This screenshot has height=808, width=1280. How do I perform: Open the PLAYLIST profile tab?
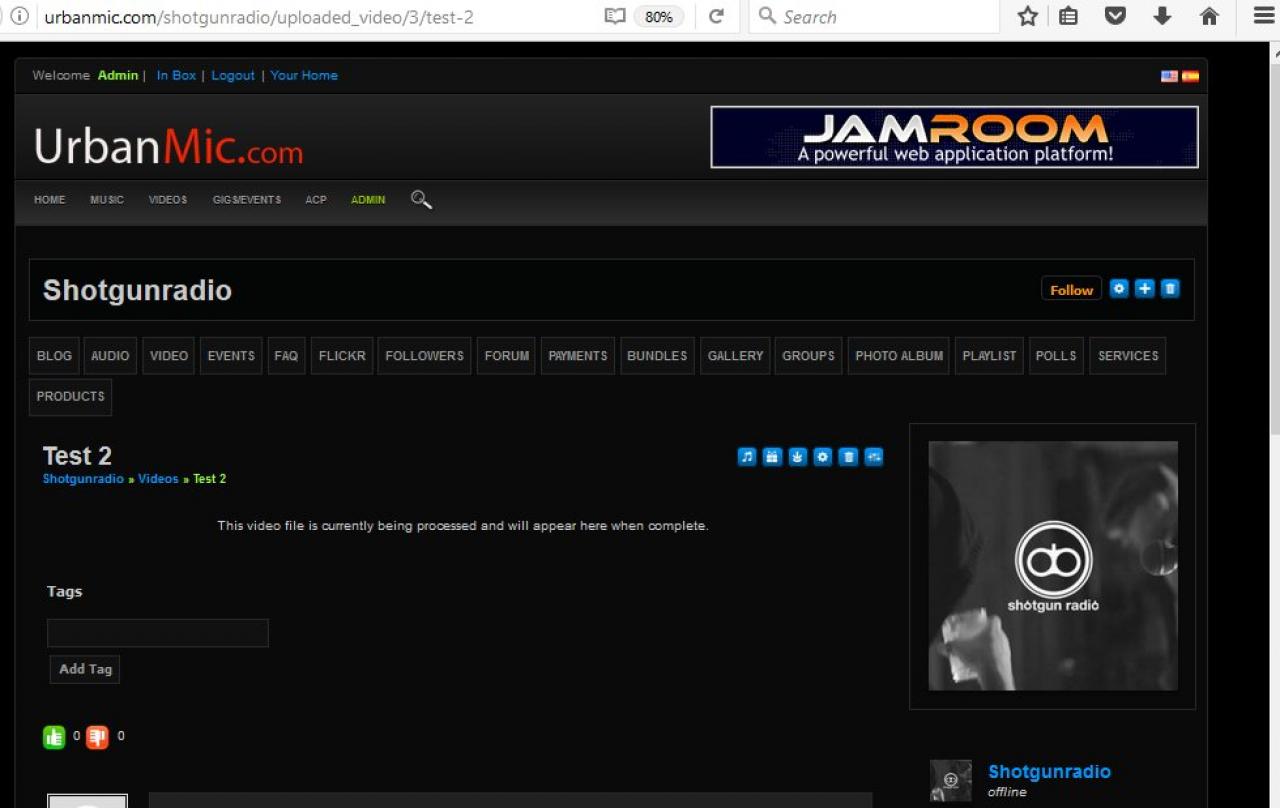click(990, 356)
